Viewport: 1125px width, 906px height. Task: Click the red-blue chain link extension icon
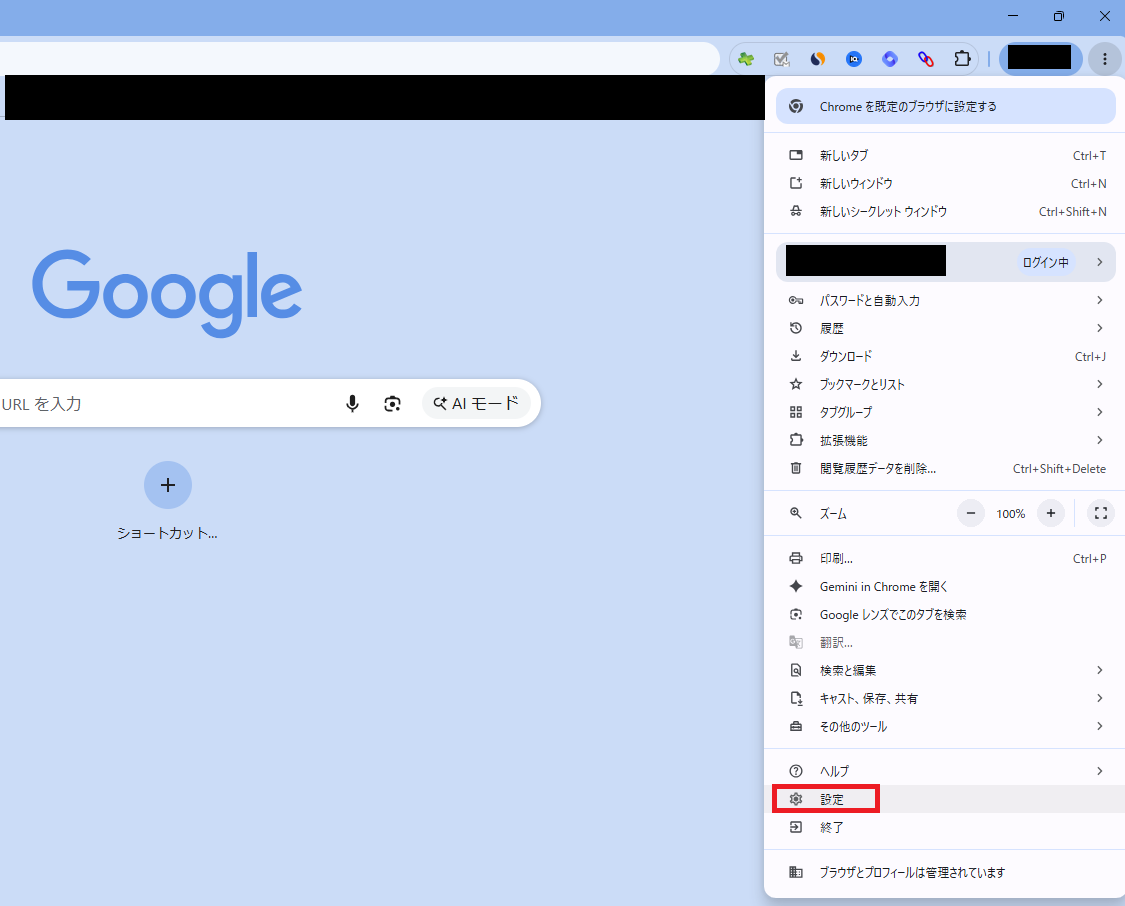(x=926, y=59)
